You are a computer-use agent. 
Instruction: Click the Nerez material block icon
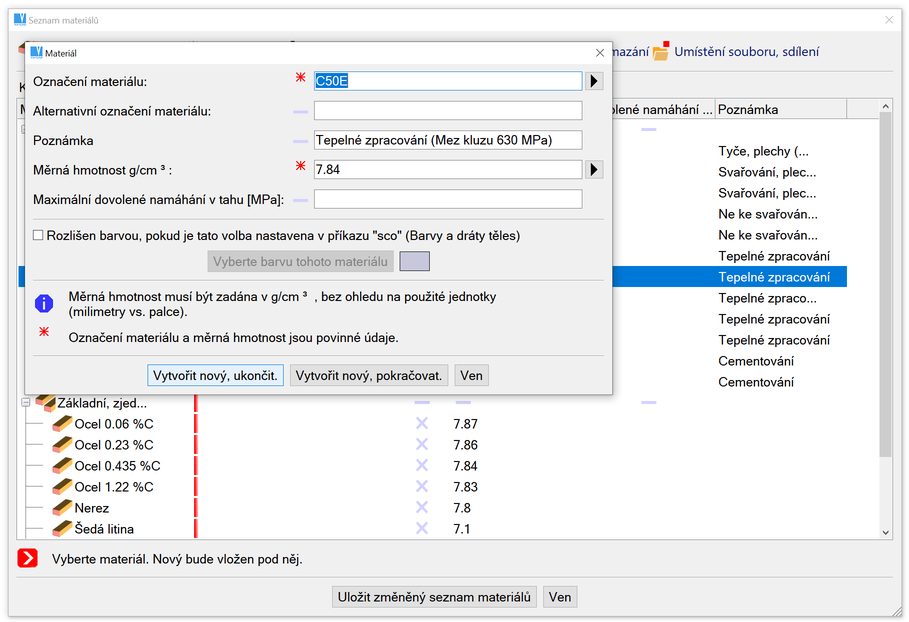pyautogui.click(x=63, y=508)
